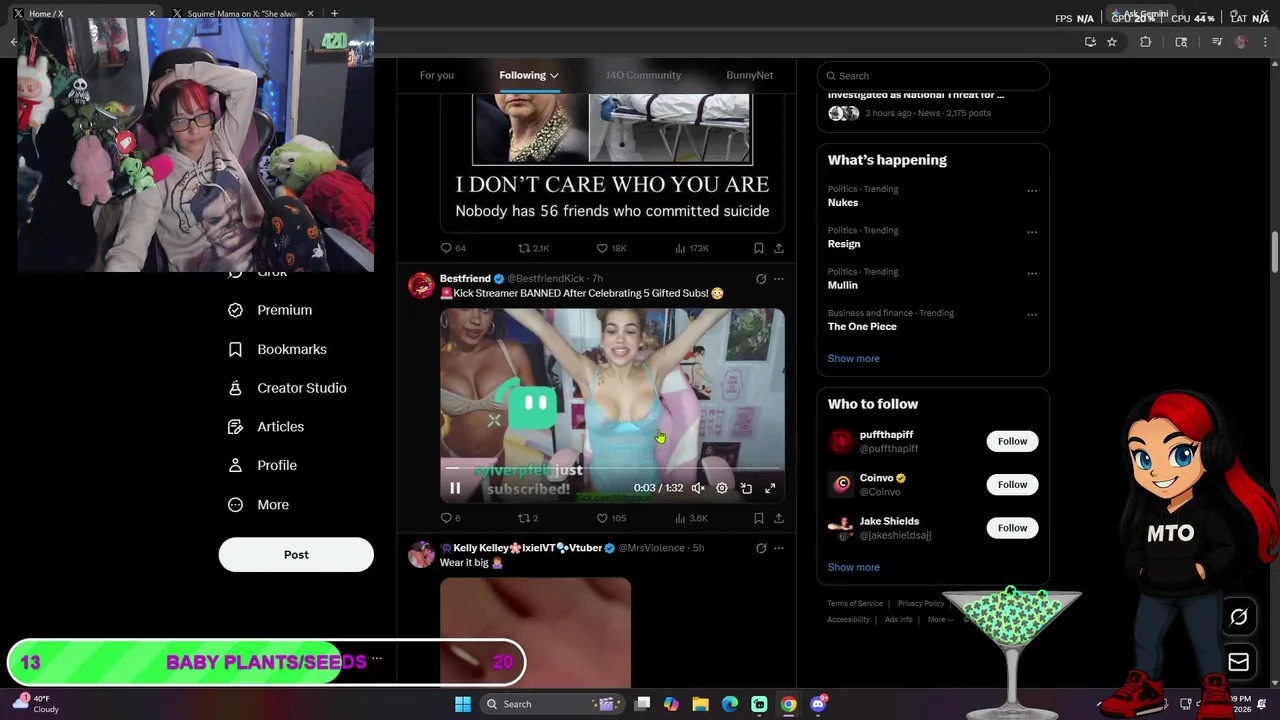Open the browser extensions puzzle icon

click(1146, 42)
